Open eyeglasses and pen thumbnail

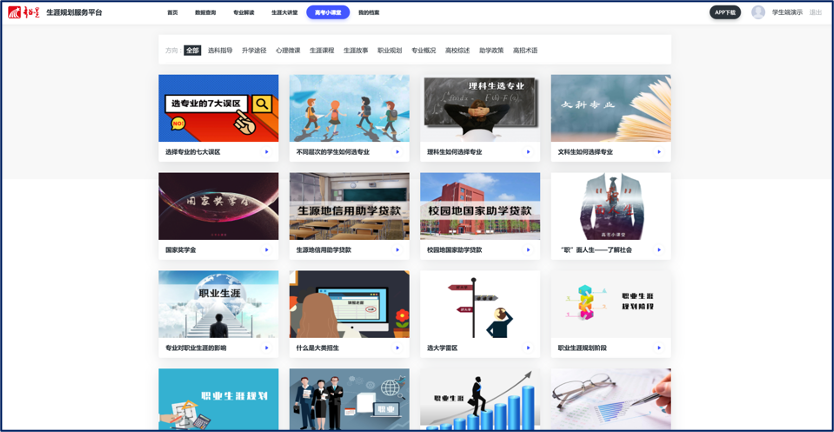click(x=611, y=399)
